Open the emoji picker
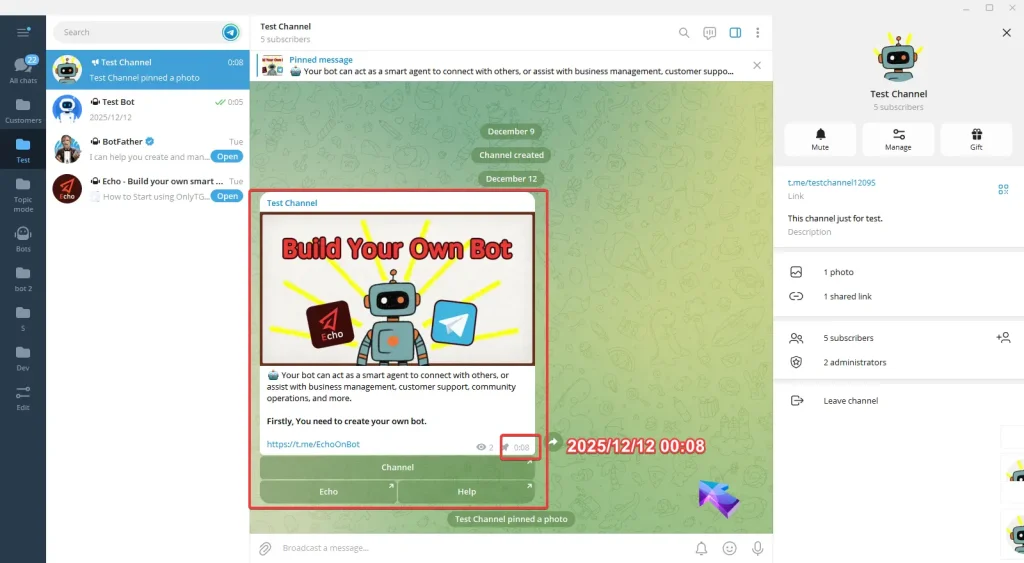Image resolution: width=1024 pixels, height=563 pixels. click(x=730, y=548)
